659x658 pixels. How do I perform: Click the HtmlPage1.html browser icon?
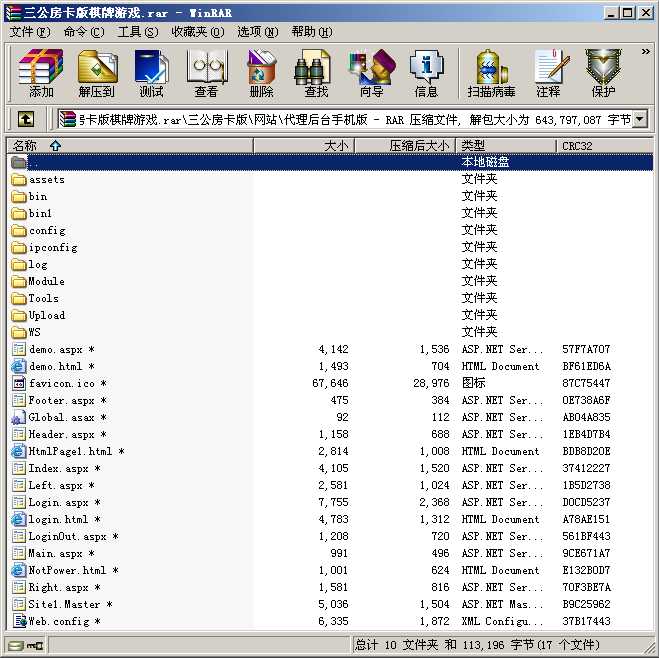coord(19,451)
